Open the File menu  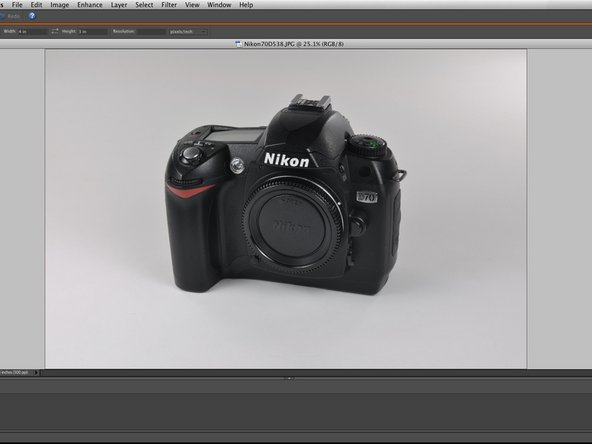17,5
